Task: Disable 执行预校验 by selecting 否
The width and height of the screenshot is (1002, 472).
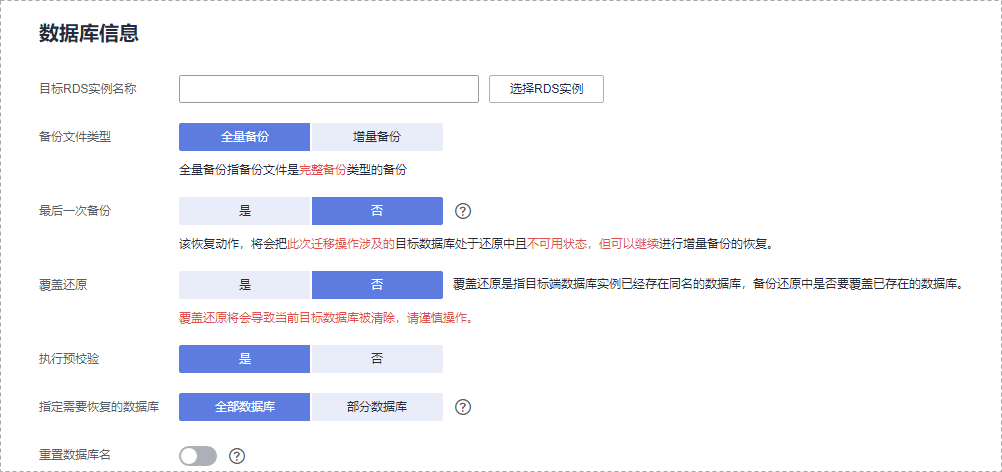Action: pos(377,359)
